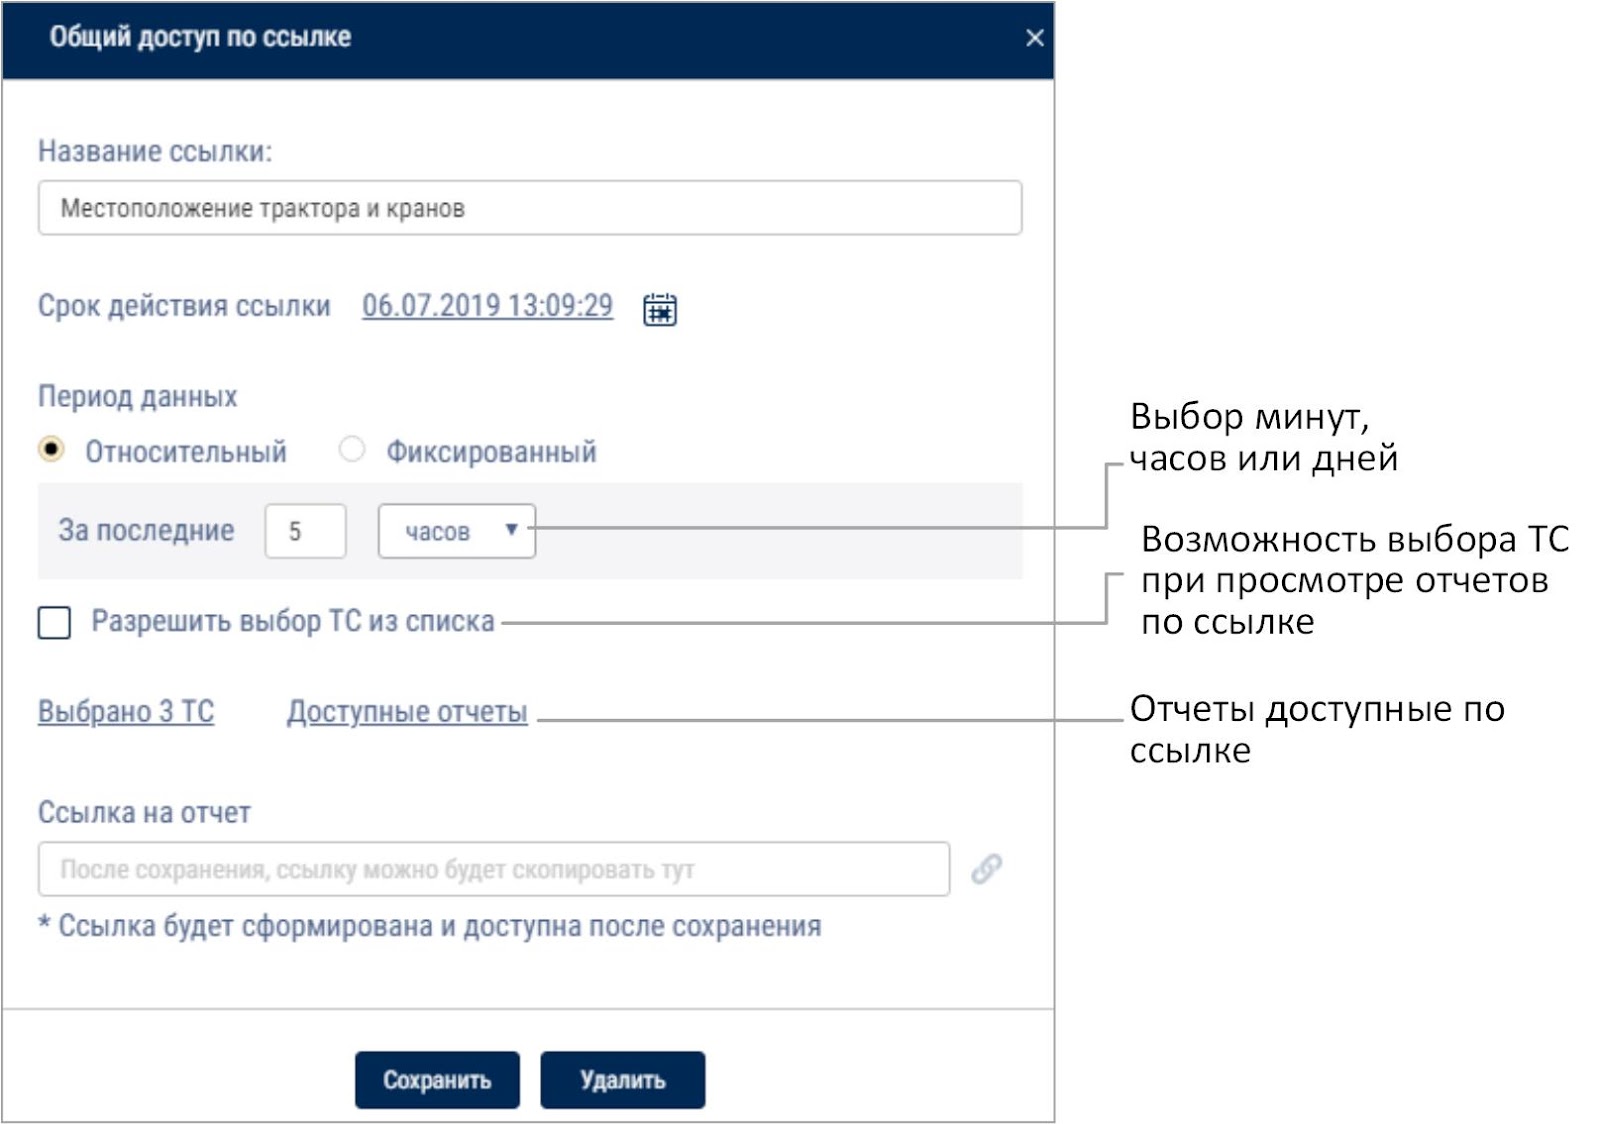1600x1124 pixels.
Task: Click the Название ссылки label
Action: coord(155,151)
